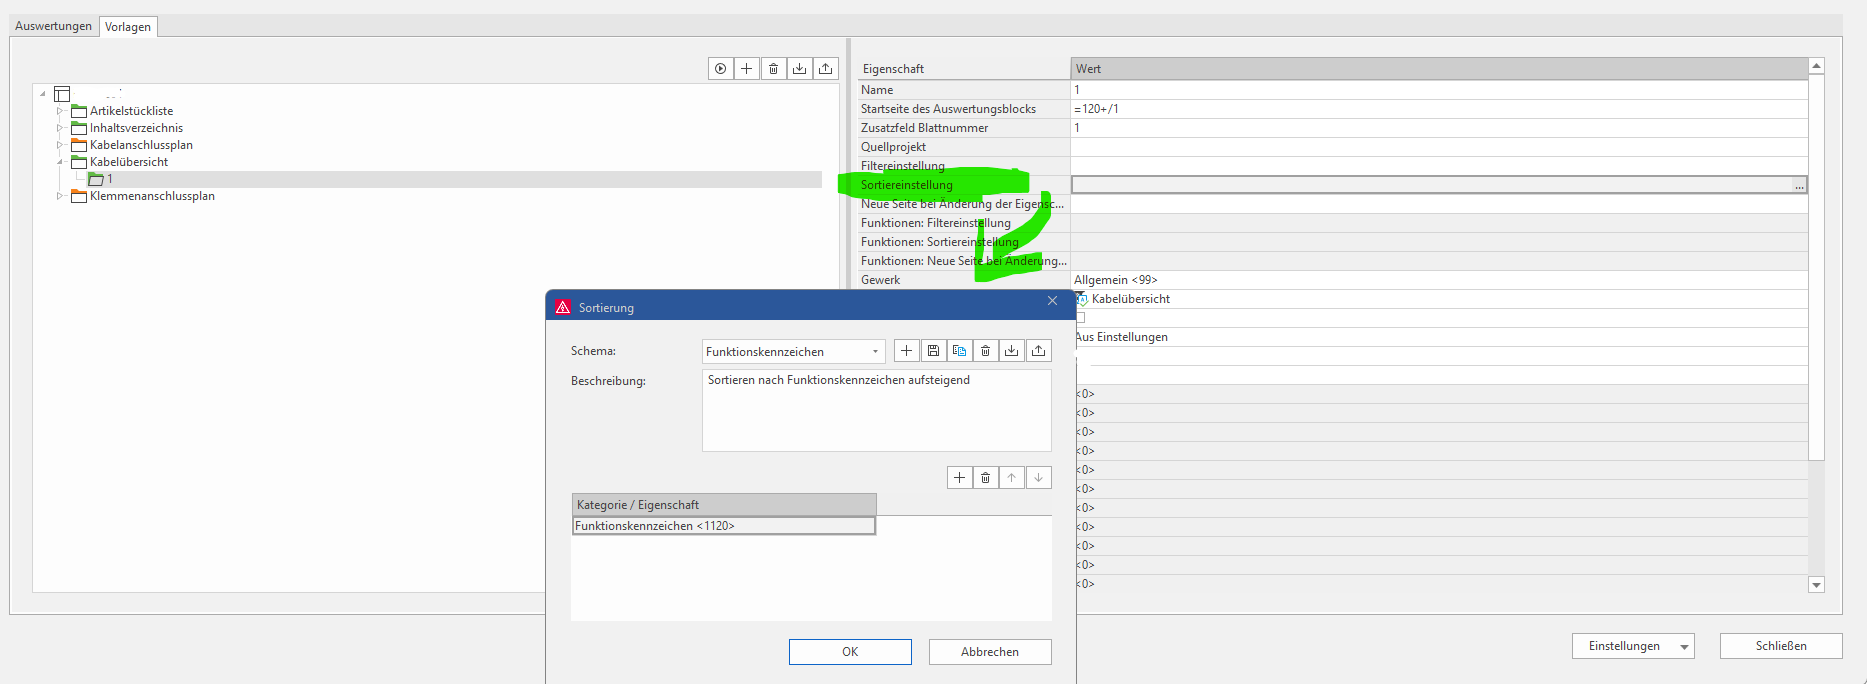Screen dimensions: 1867x684
Task: Click the export icon above the template tree
Action: tap(825, 68)
